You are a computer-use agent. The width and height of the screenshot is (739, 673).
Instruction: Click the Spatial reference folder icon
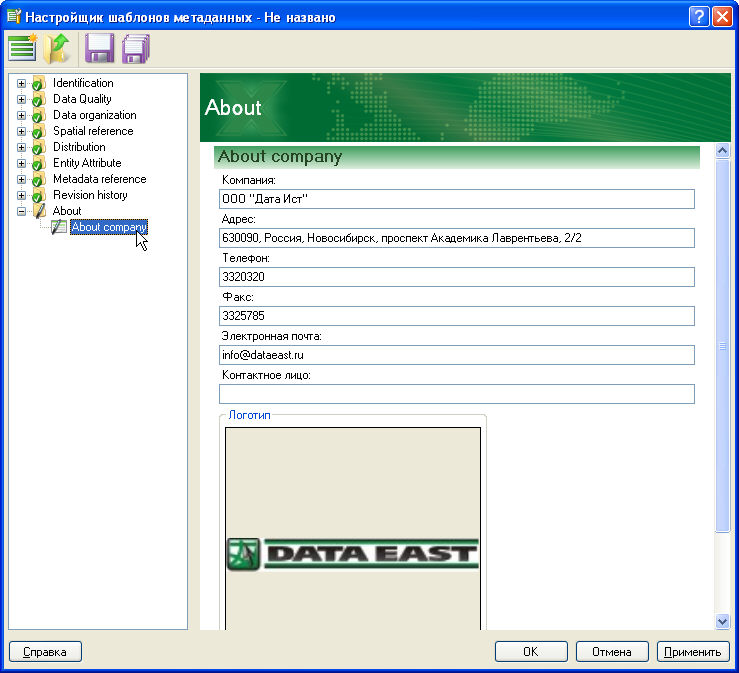click(x=39, y=131)
